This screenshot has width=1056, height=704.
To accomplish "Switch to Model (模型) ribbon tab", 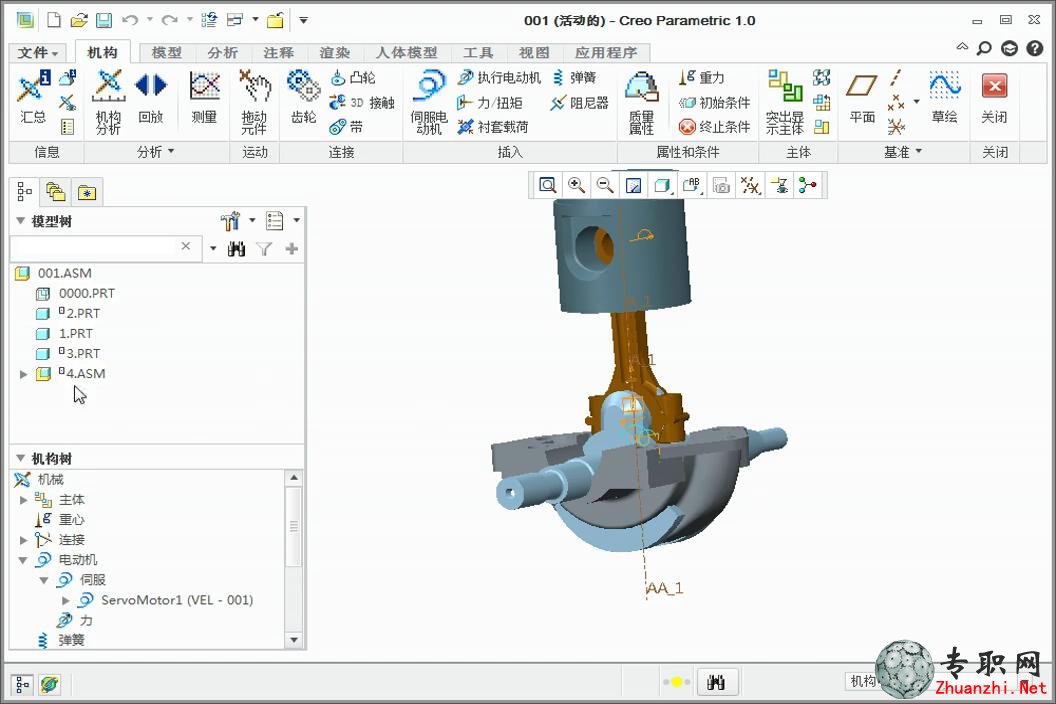I will click(x=166, y=53).
